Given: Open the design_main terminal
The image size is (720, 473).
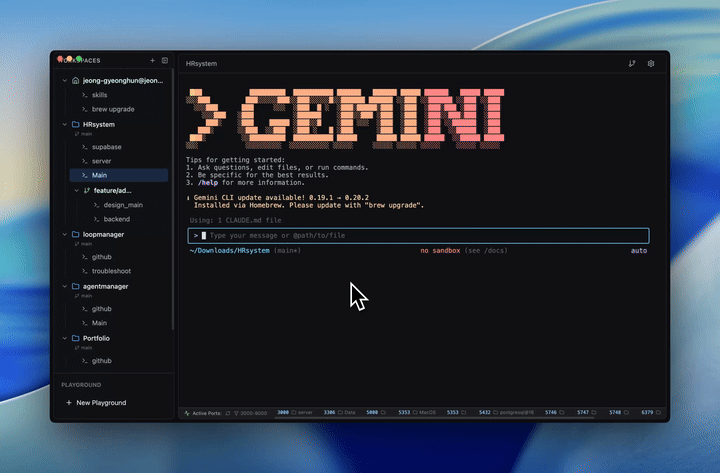Looking at the screenshot, I should [x=124, y=205].
